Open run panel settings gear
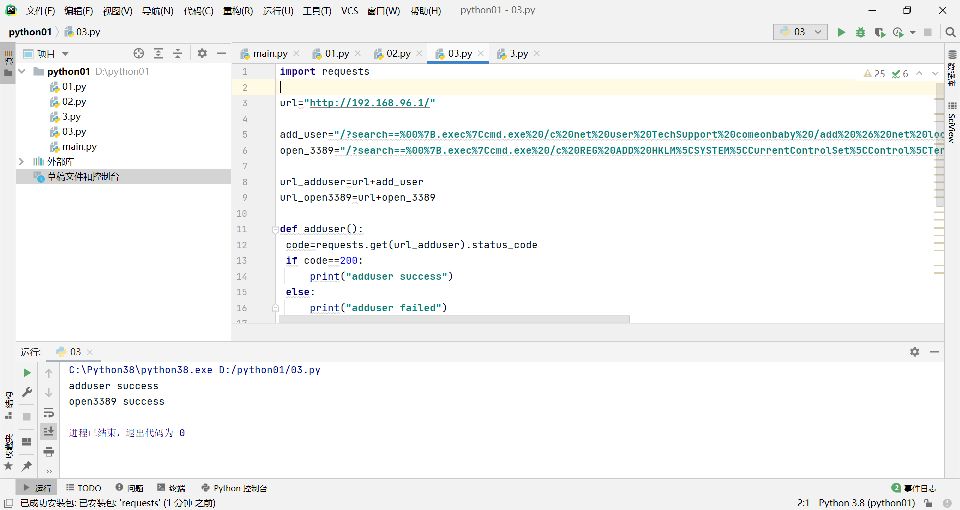This screenshot has width=960, height=510. [914, 351]
